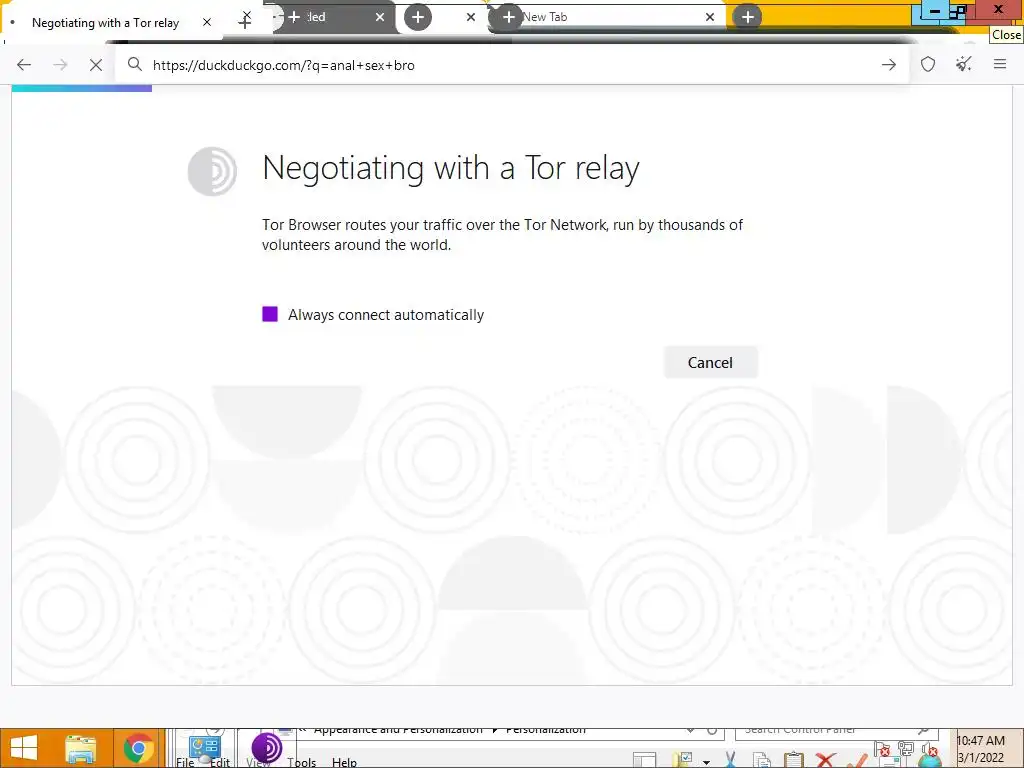Click the Action Center flag tray icon

click(882, 748)
